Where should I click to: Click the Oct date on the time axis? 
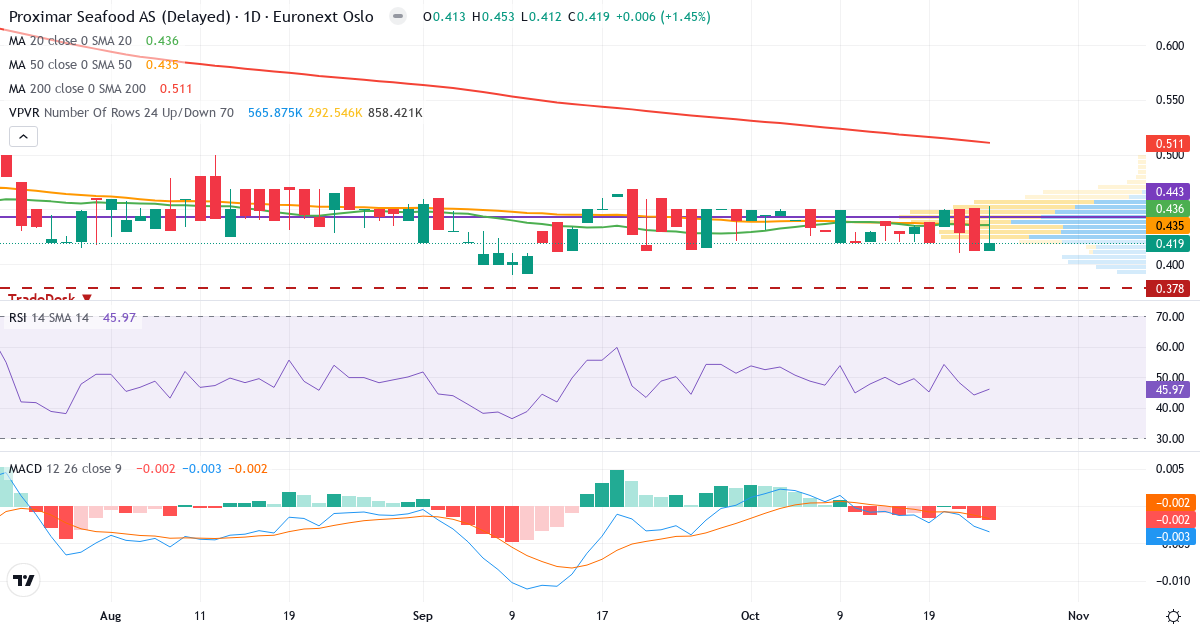click(749, 615)
